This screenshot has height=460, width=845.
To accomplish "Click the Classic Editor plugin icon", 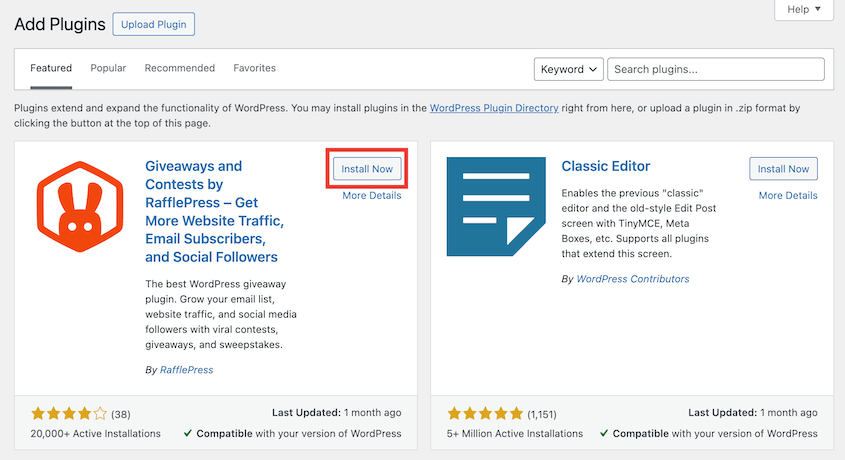I will [x=496, y=206].
